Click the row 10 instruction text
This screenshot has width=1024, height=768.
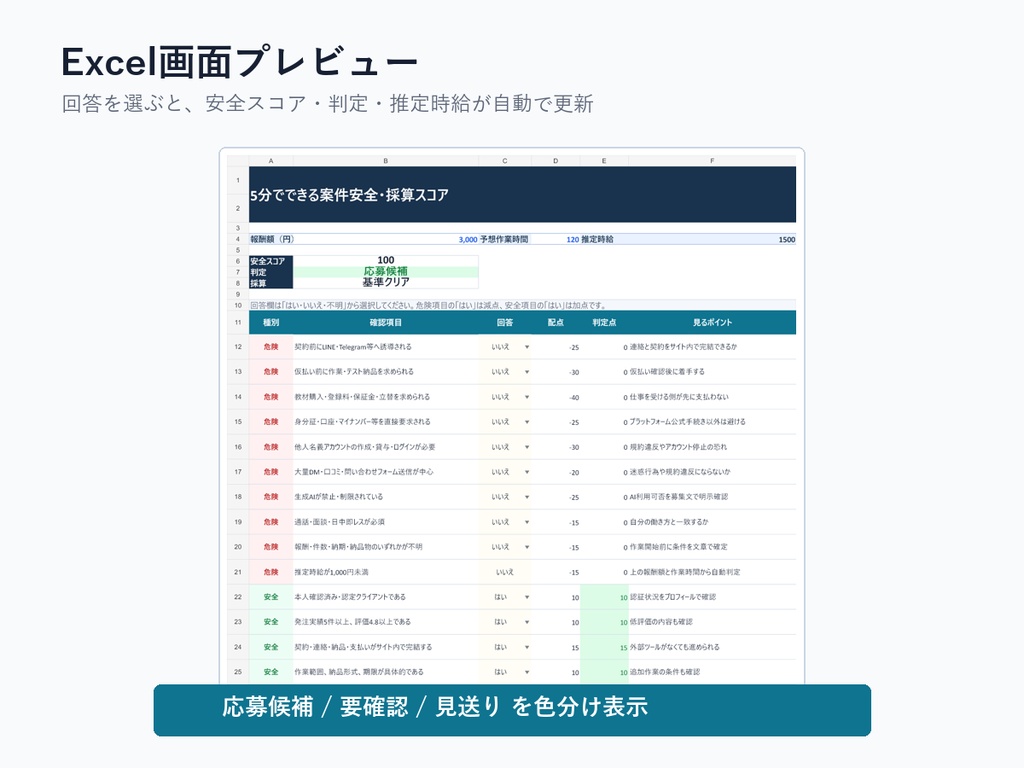(428, 305)
